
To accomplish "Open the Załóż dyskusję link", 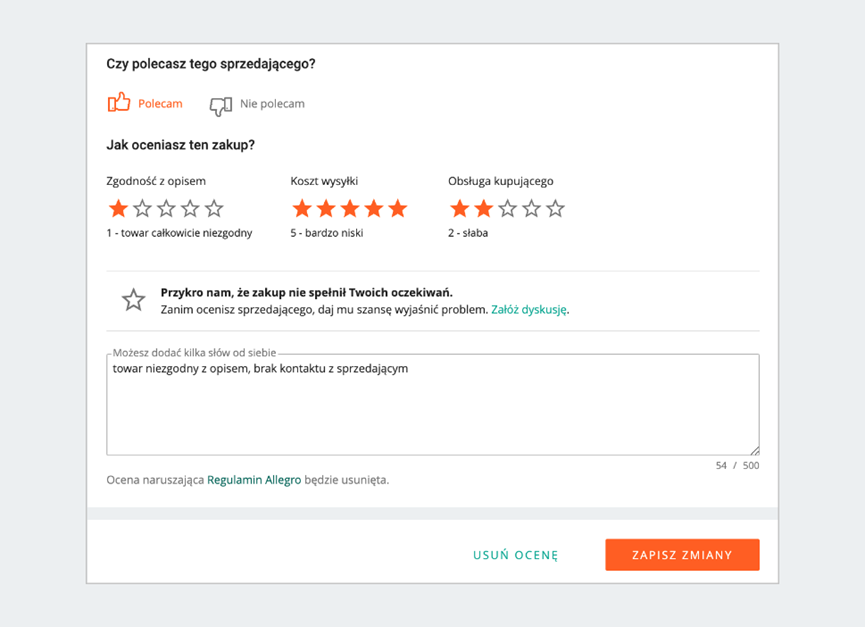I will coord(528,310).
